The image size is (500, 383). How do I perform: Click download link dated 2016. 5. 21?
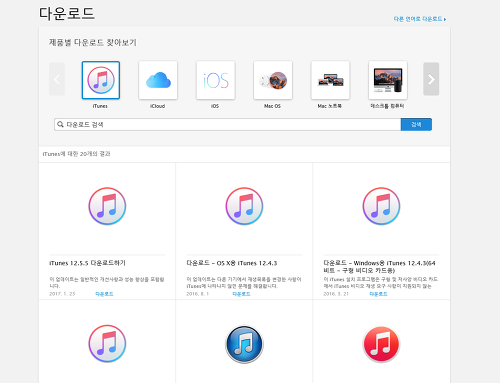click(x=378, y=294)
